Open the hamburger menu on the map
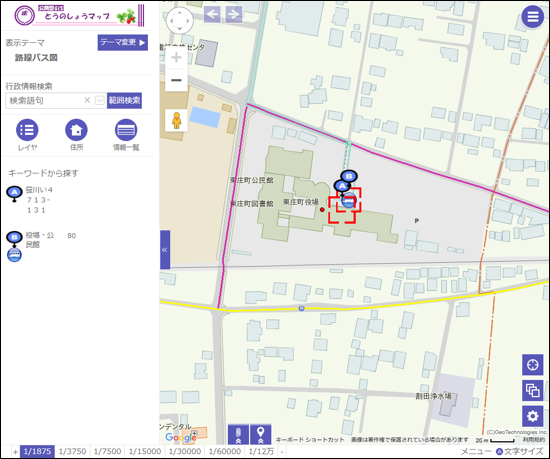The image size is (550, 459). pyautogui.click(x=532, y=16)
